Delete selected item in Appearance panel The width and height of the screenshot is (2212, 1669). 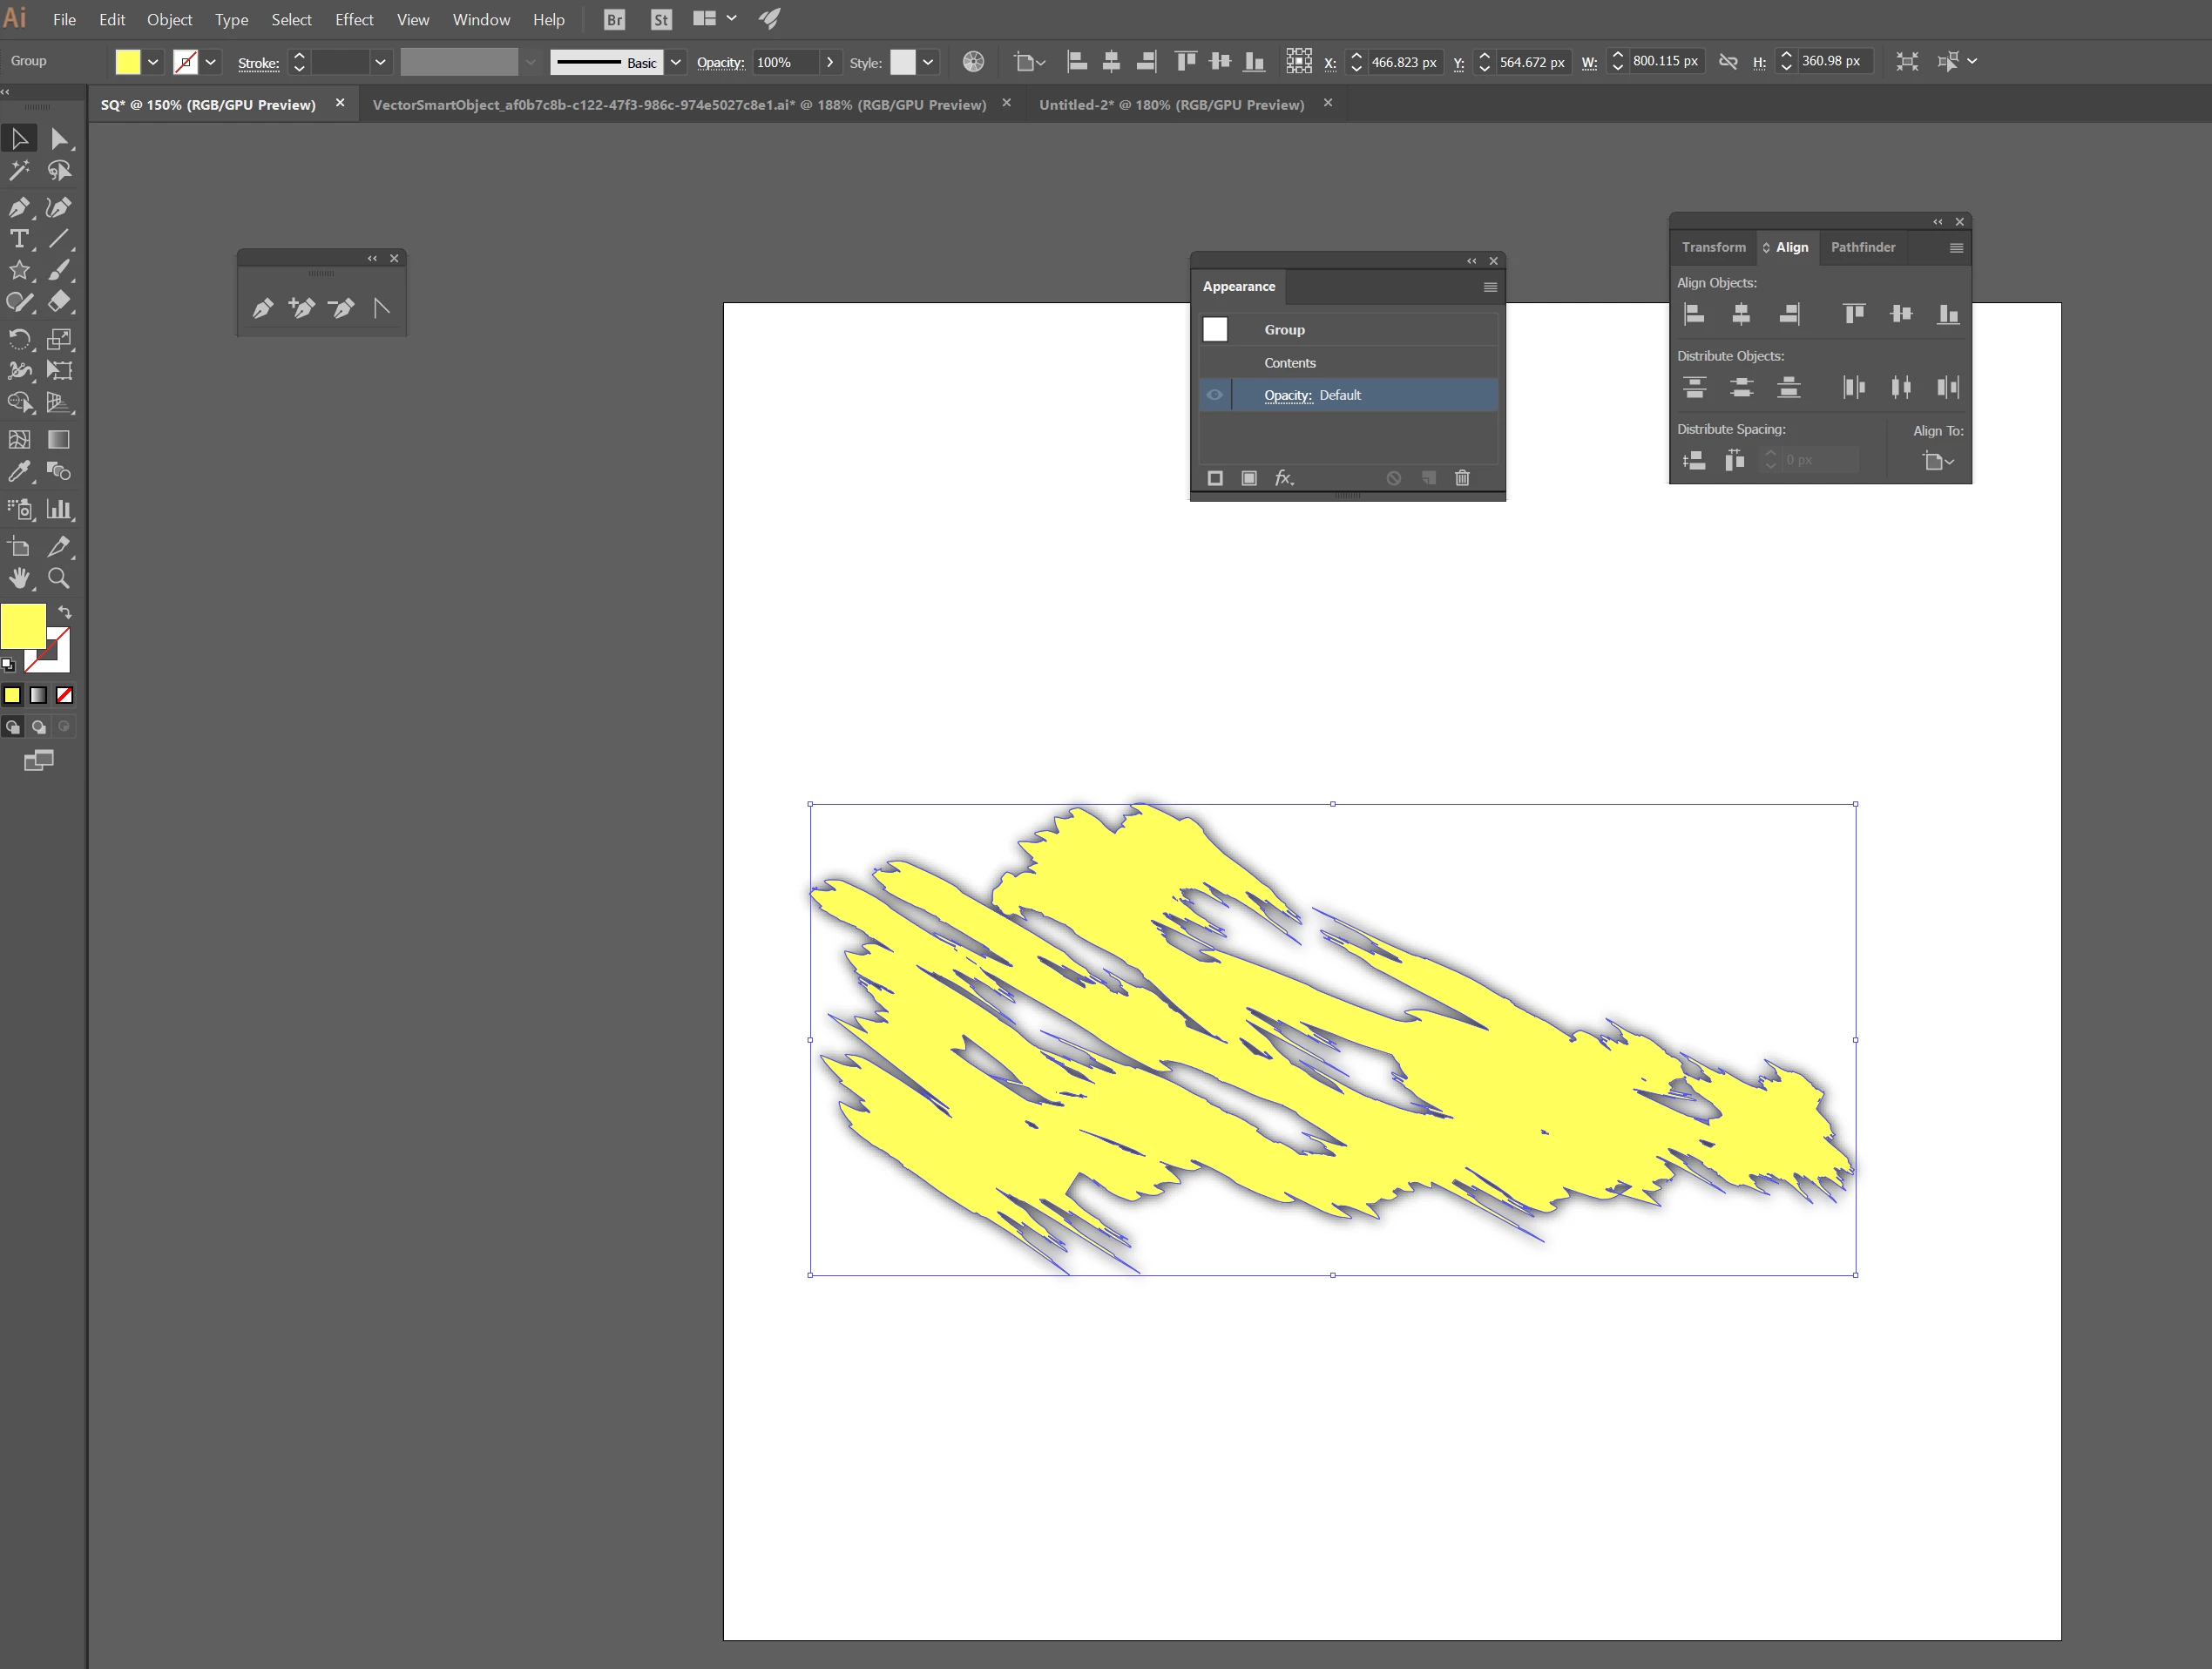pos(1462,478)
